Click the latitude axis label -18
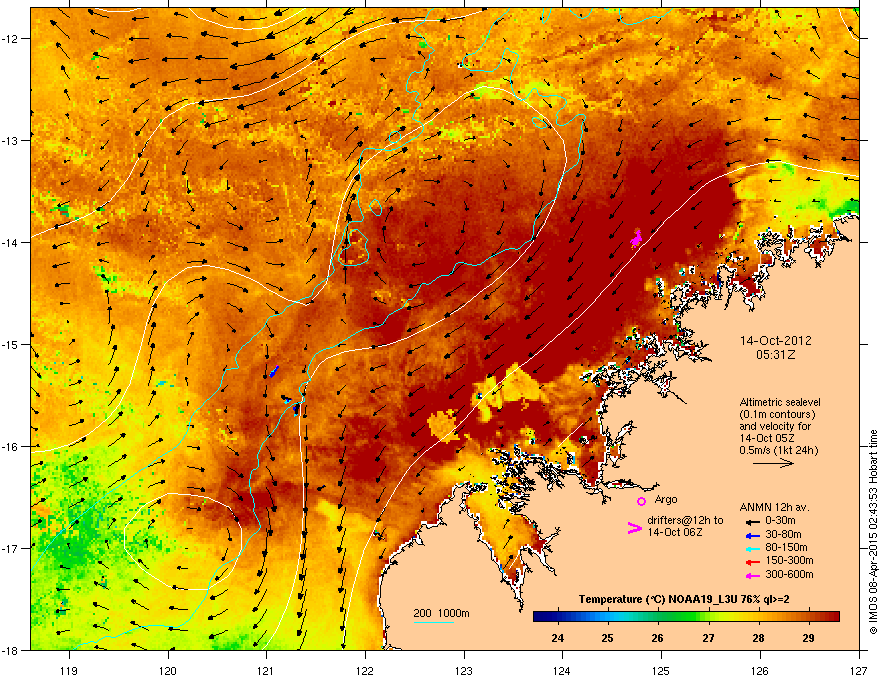880x680 pixels. tap(11, 650)
